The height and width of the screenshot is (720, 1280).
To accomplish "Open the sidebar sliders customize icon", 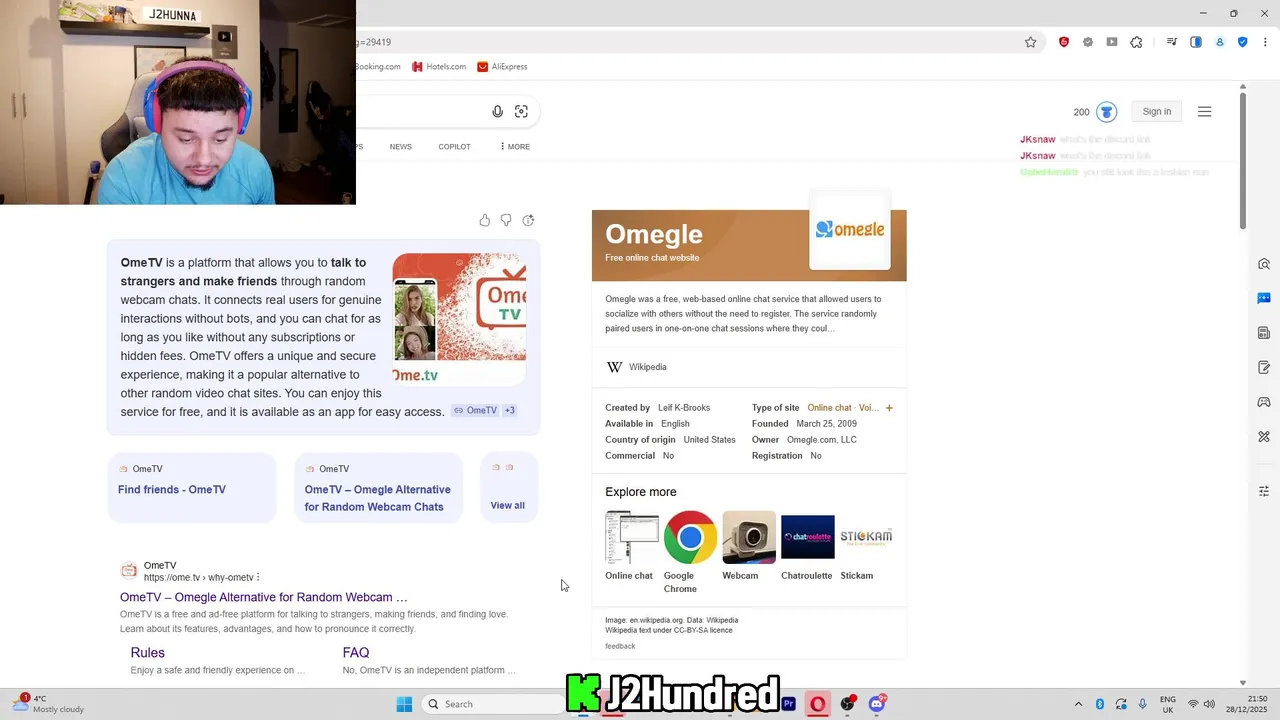I will click(x=1264, y=491).
